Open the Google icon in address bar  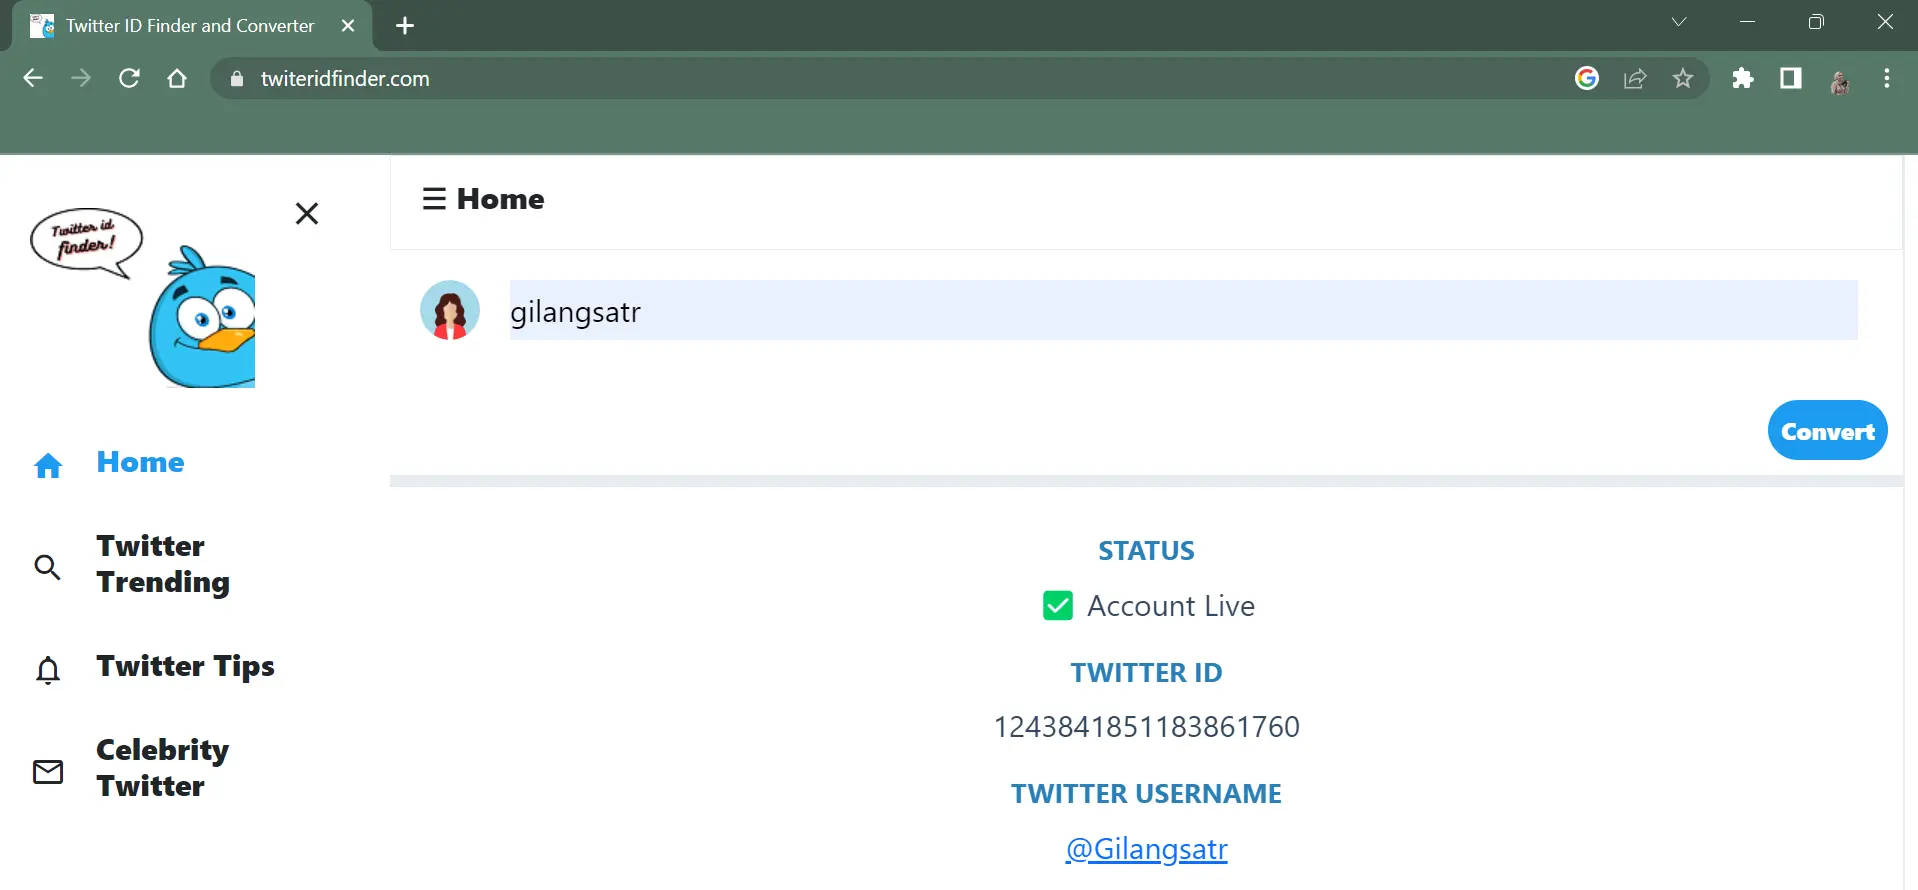1587,78
